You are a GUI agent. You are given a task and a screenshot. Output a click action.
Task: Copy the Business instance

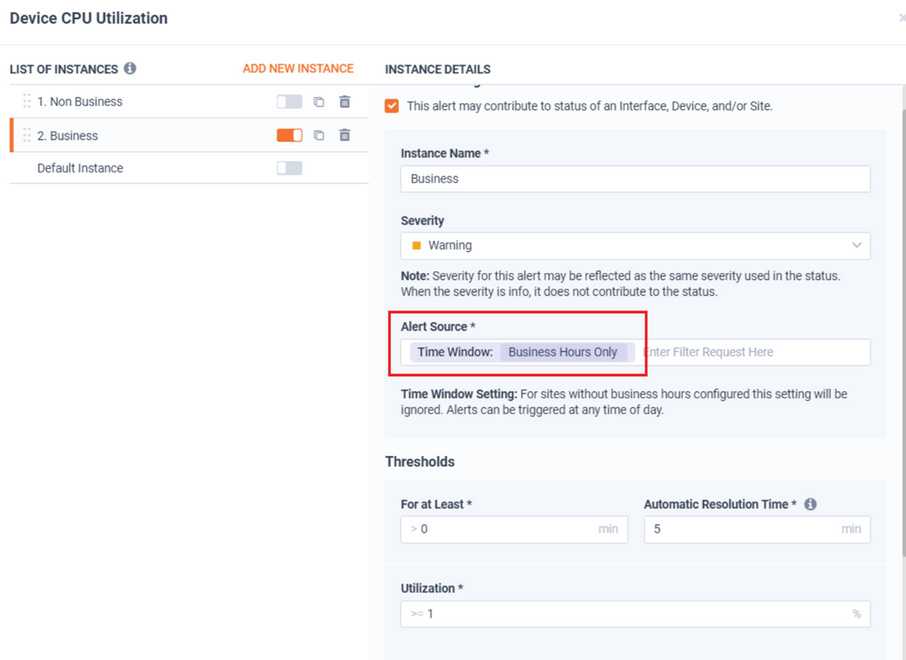319,135
